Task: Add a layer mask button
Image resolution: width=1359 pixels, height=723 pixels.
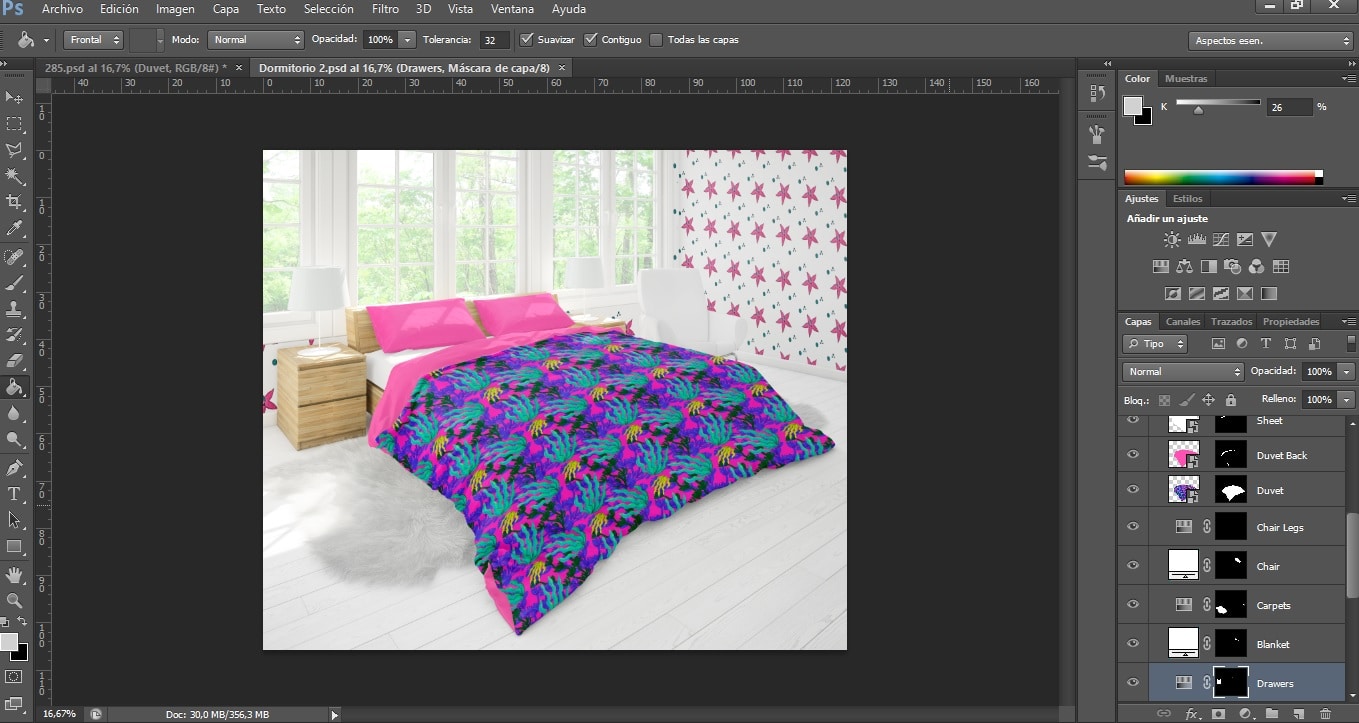Action: coord(1219,714)
